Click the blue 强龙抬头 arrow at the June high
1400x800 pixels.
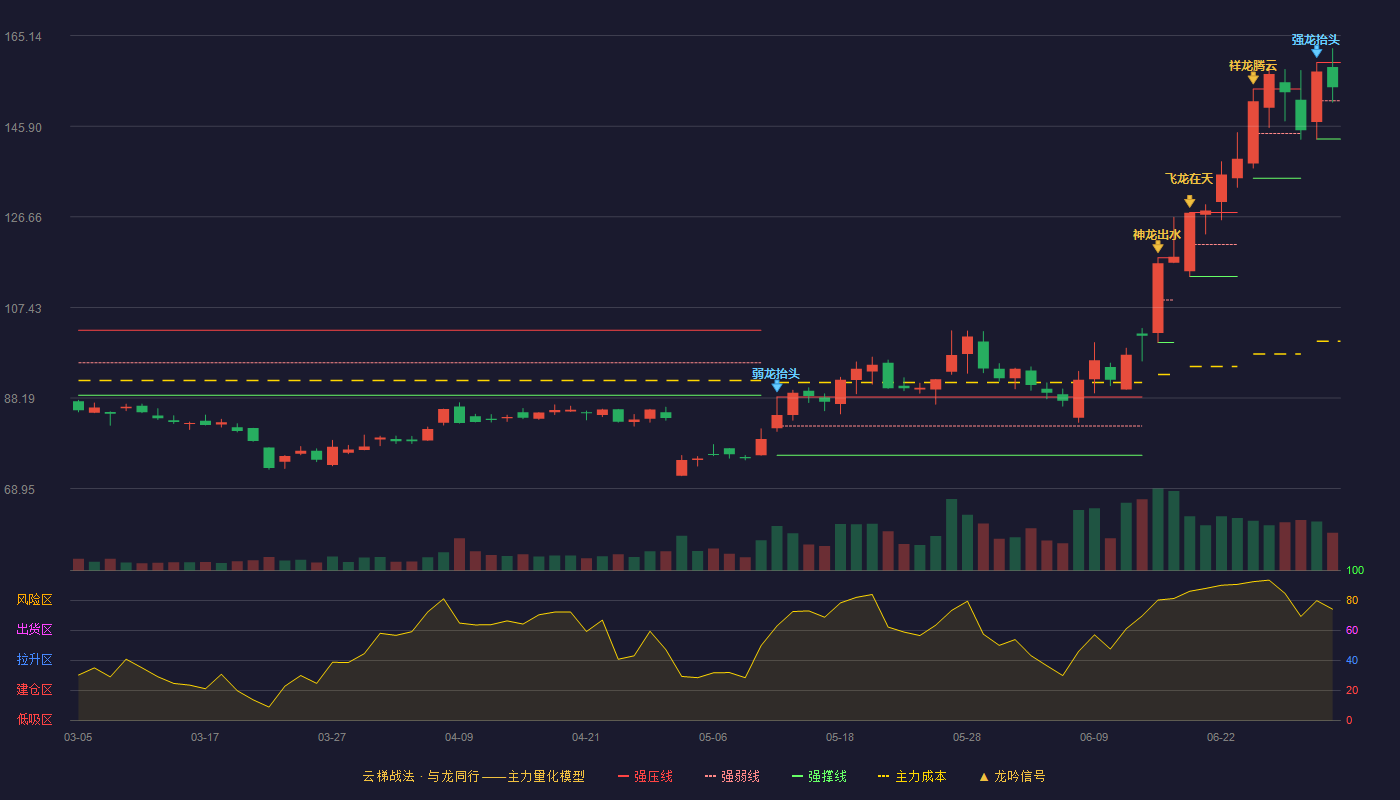coord(1317,52)
